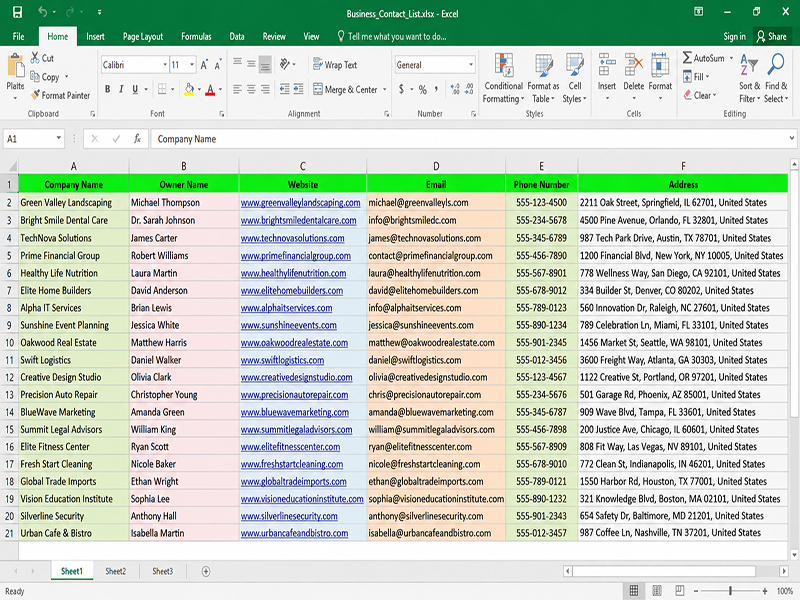Decrease decimal places
Image resolution: width=800 pixels, height=600 pixels.
[x=469, y=89]
